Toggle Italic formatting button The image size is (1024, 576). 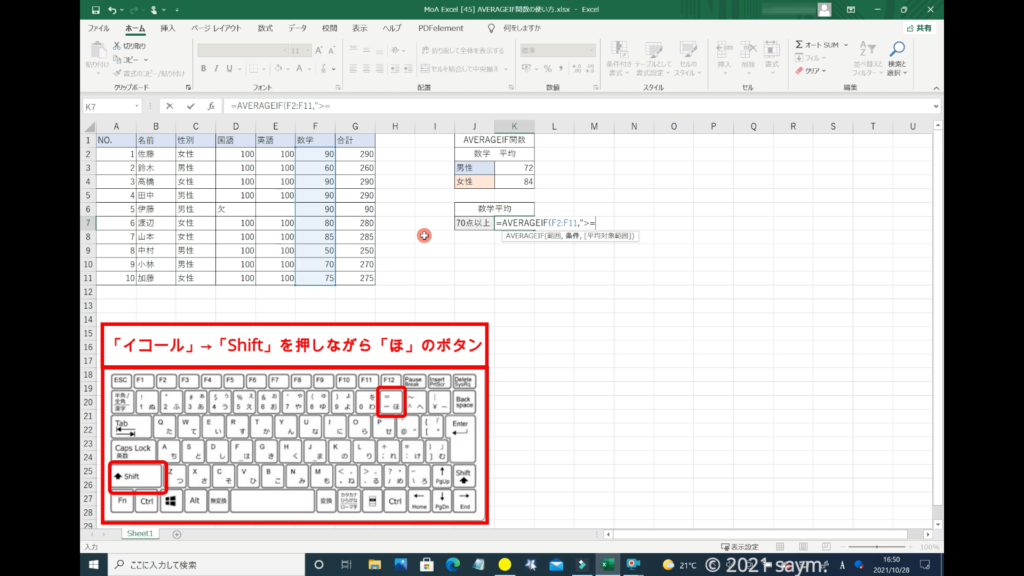[x=216, y=69]
